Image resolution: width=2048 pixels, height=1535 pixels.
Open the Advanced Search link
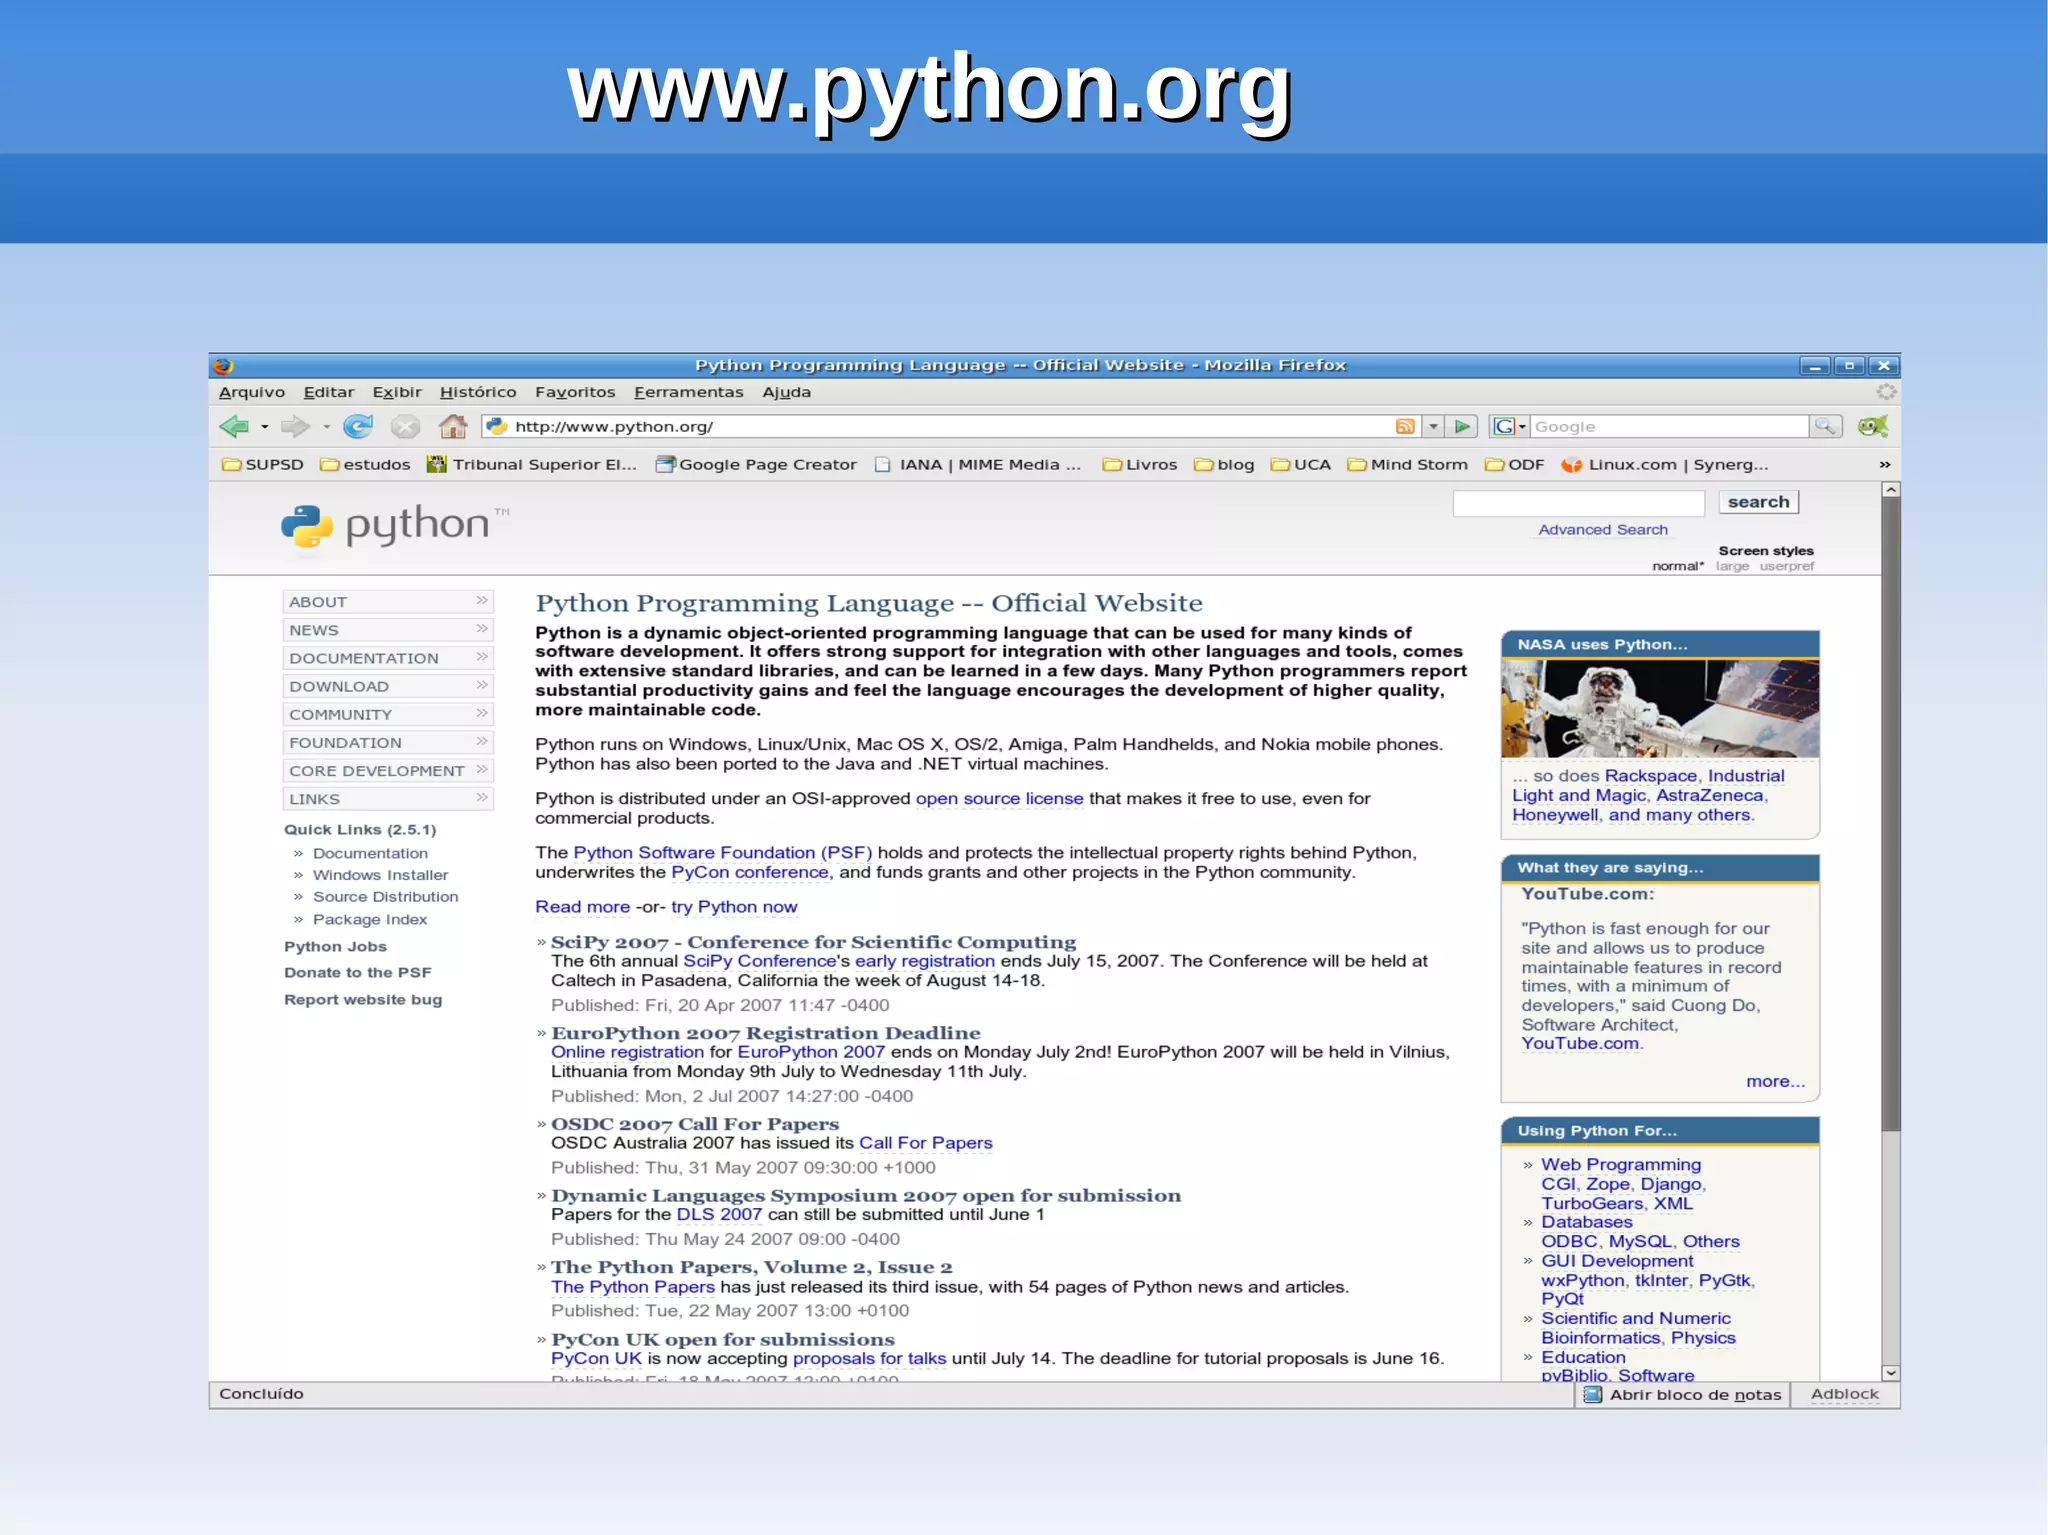(x=1603, y=530)
